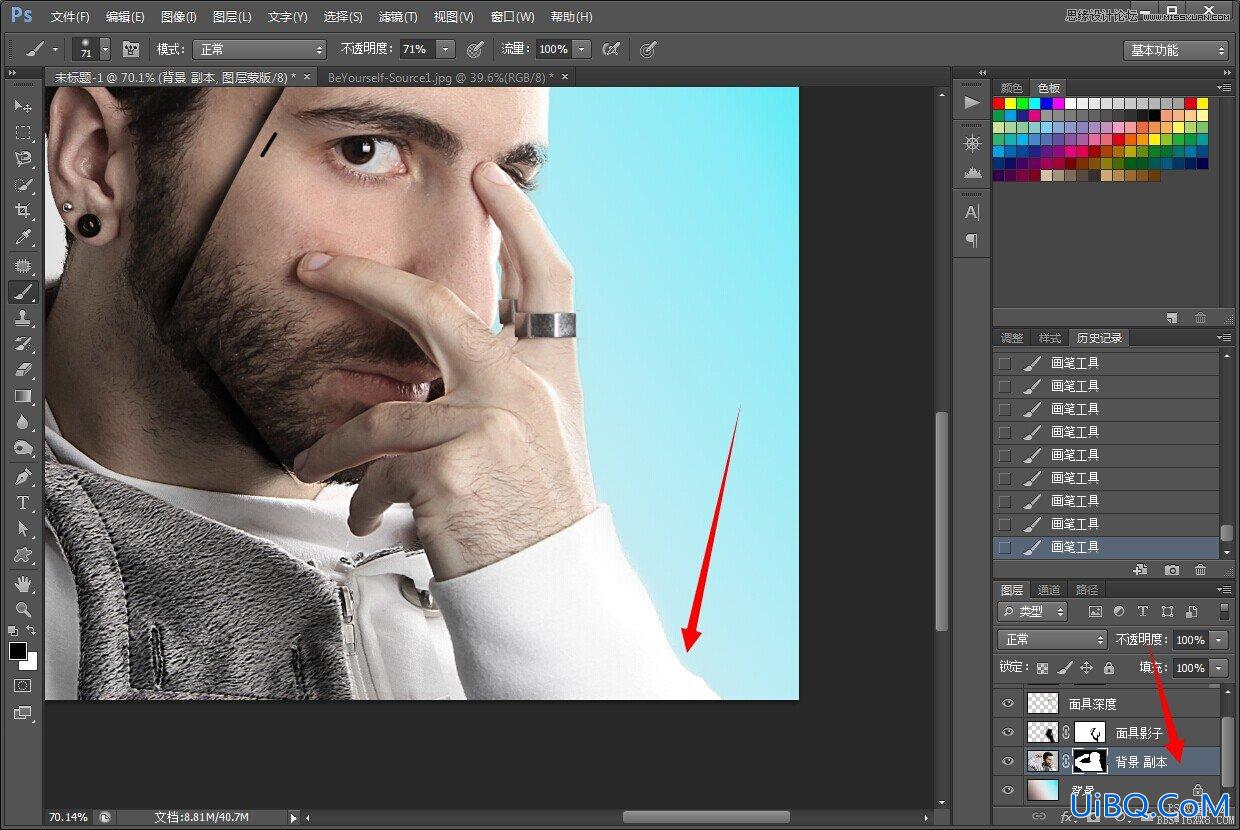Screen dimensions: 1240x830
Task: Select the Eraser tool
Action: (x=23, y=370)
